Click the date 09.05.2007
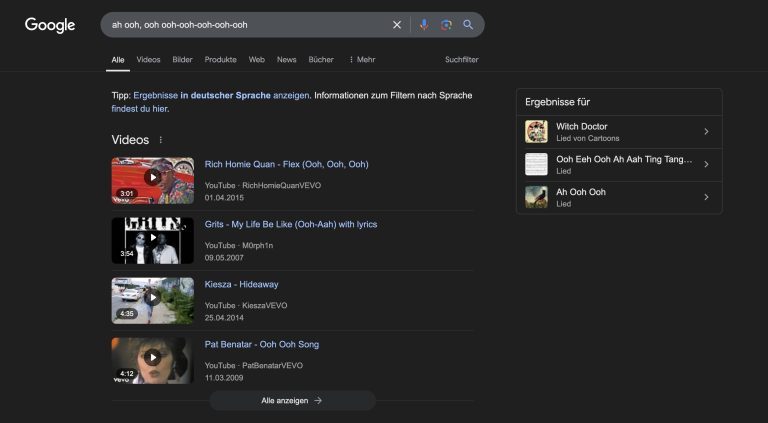 click(224, 258)
